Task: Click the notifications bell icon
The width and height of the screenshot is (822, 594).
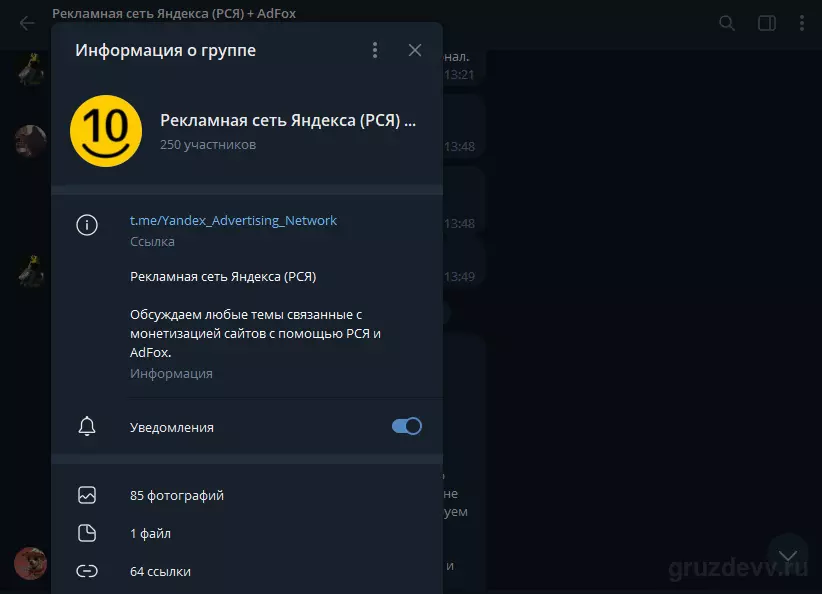Action: coord(87,426)
